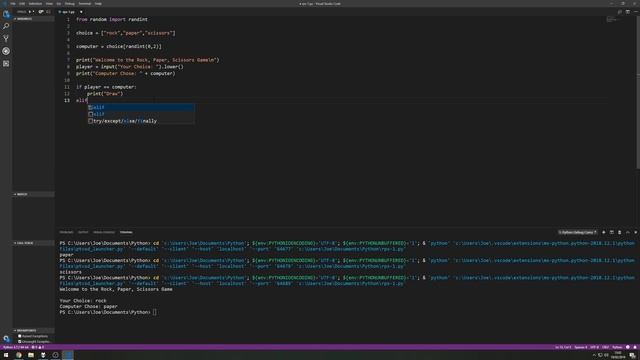This screenshot has width=640, height=360.
Task: Maximize the terminal panel size
Action: (x=628, y=232)
